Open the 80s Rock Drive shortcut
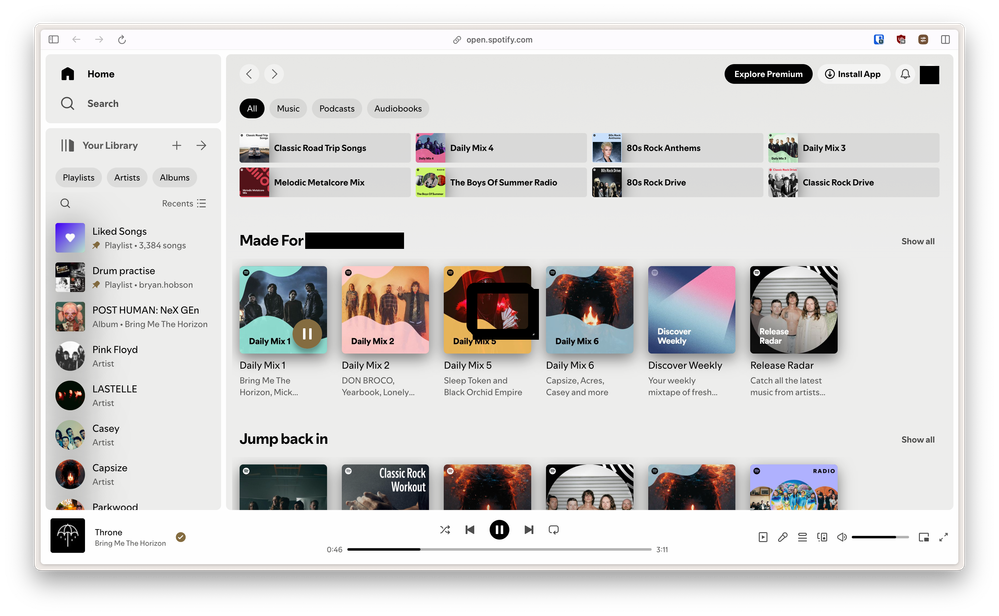 click(677, 182)
